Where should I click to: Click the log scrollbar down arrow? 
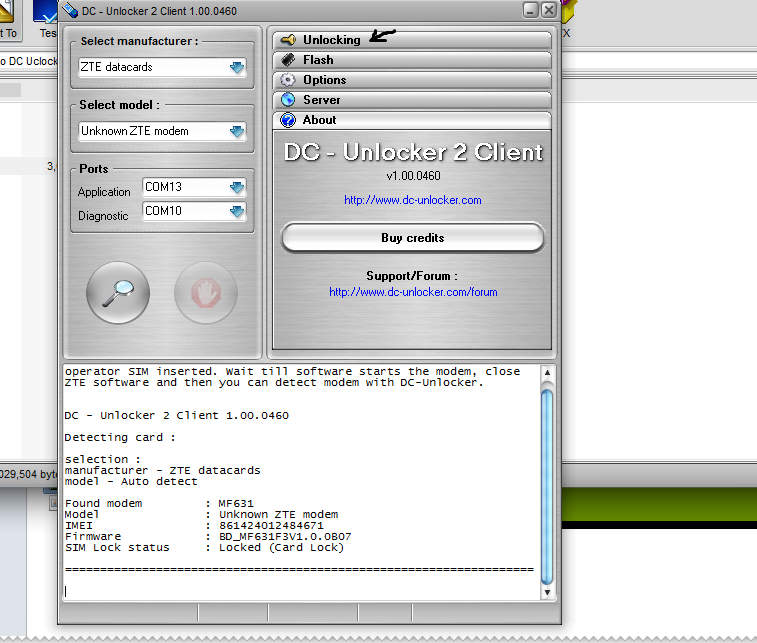point(547,593)
